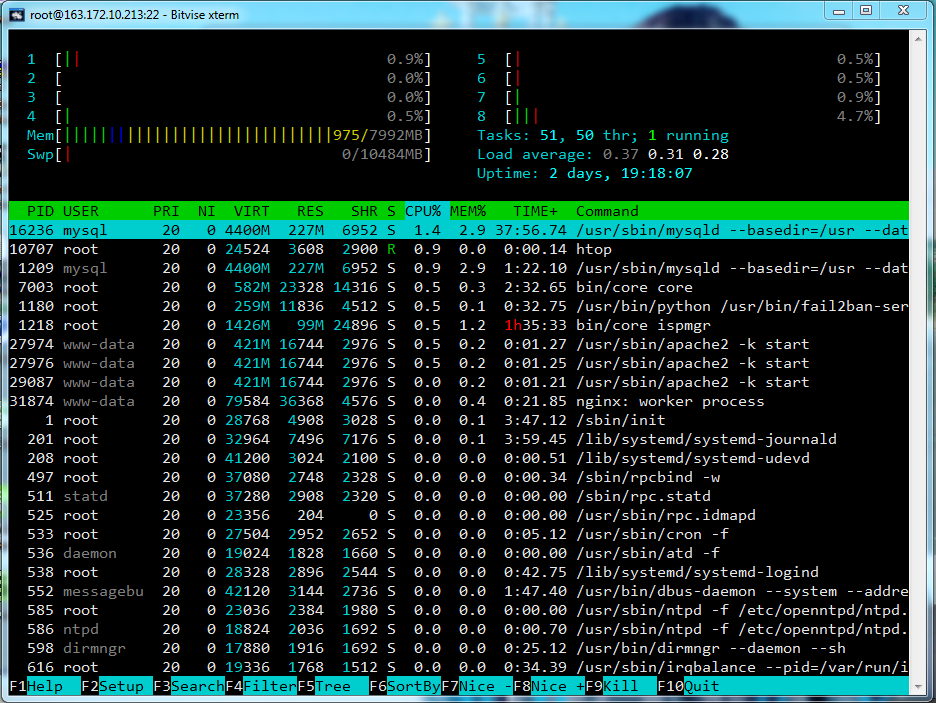Select the fail2ban python process row
The width and height of the screenshot is (936, 703).
pos(458,306)
